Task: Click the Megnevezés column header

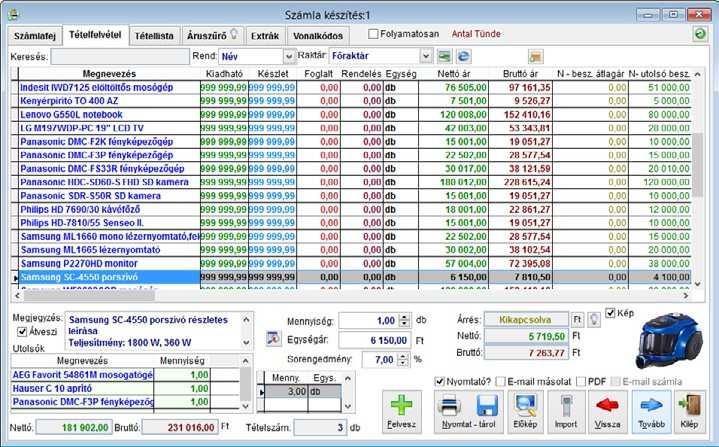Action: [x=109, y=74]
